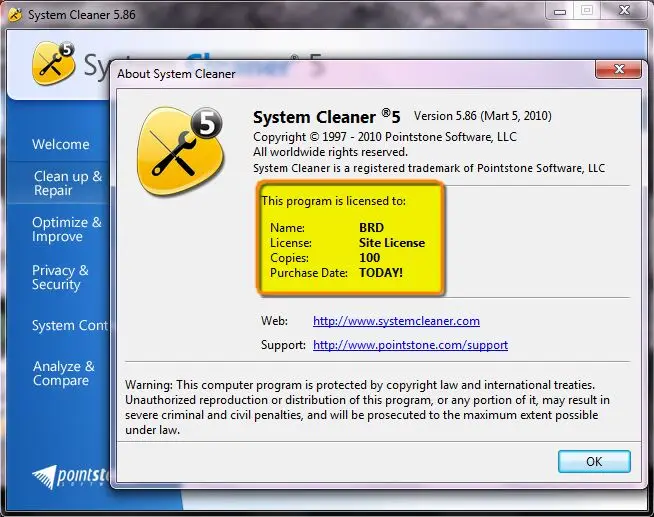
Task: Click 'This program is licensed to:' heading
Action: pos(334,201)
